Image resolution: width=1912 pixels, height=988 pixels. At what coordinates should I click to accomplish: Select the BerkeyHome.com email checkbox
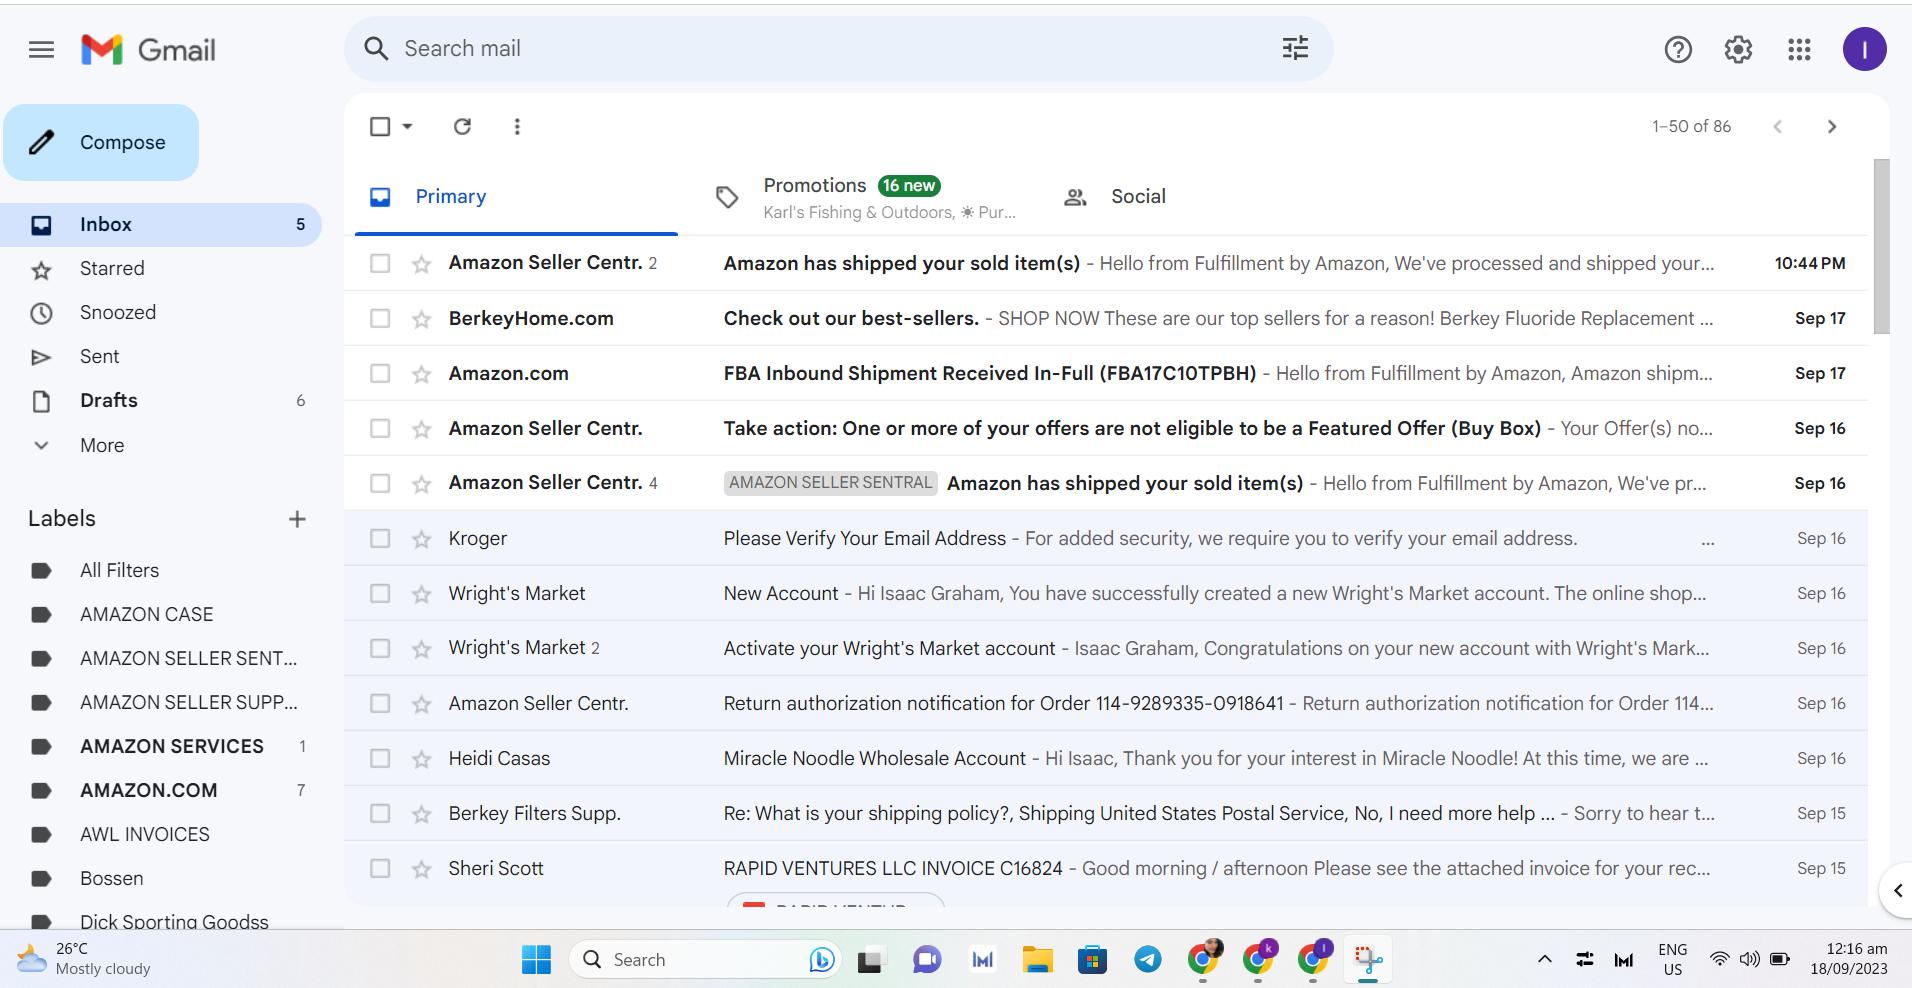[380, 318]
